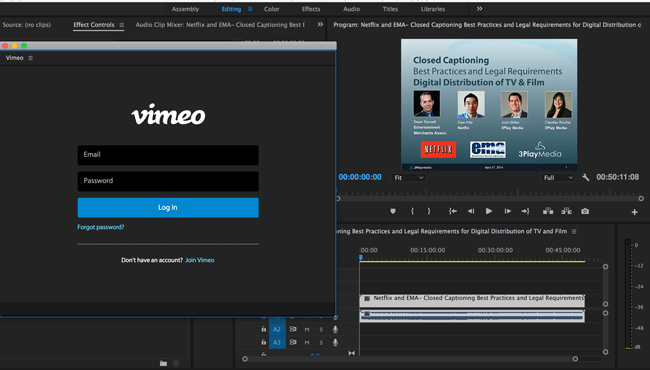Click the Program monitor video preview
Image resolution: width=650 pixels, height=370 pixels.
(489, 105)
